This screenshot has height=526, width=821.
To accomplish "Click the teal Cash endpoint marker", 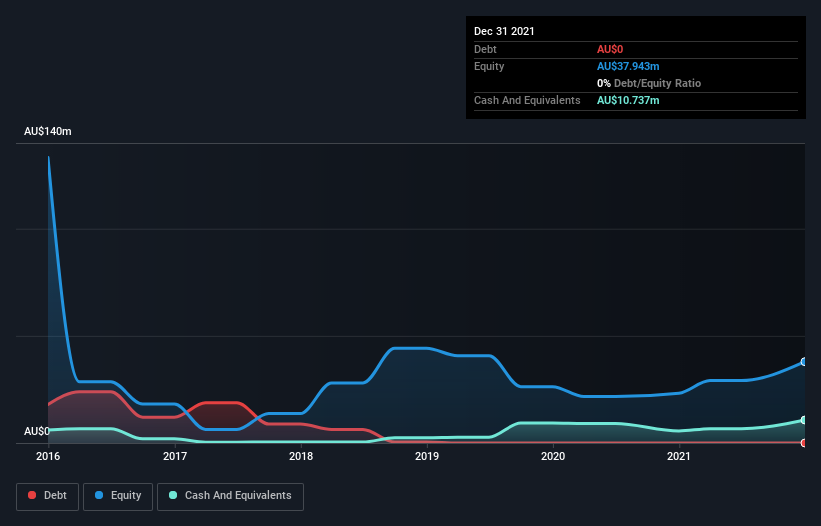I will pos(804,420).
